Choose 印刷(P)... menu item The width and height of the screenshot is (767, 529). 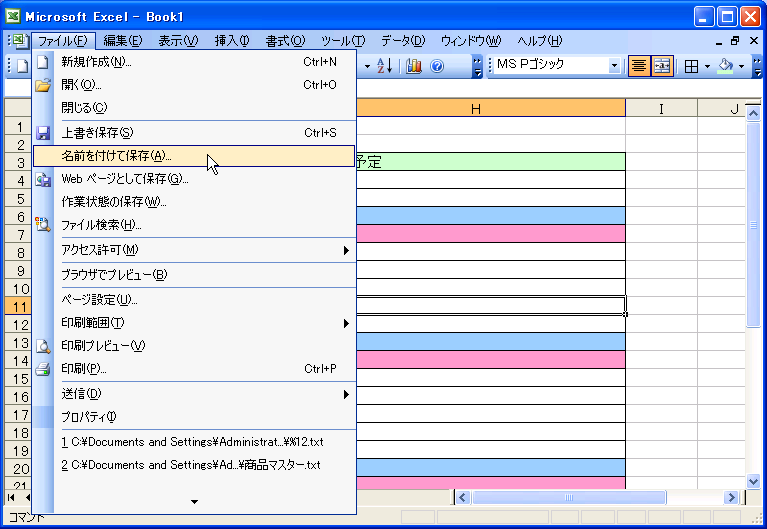pos(194,368)
